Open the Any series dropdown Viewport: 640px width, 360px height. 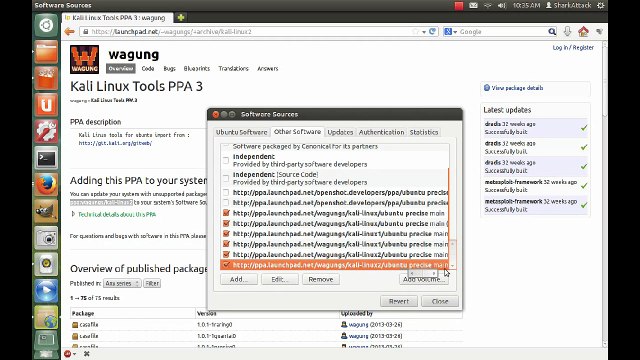point(122,283)
